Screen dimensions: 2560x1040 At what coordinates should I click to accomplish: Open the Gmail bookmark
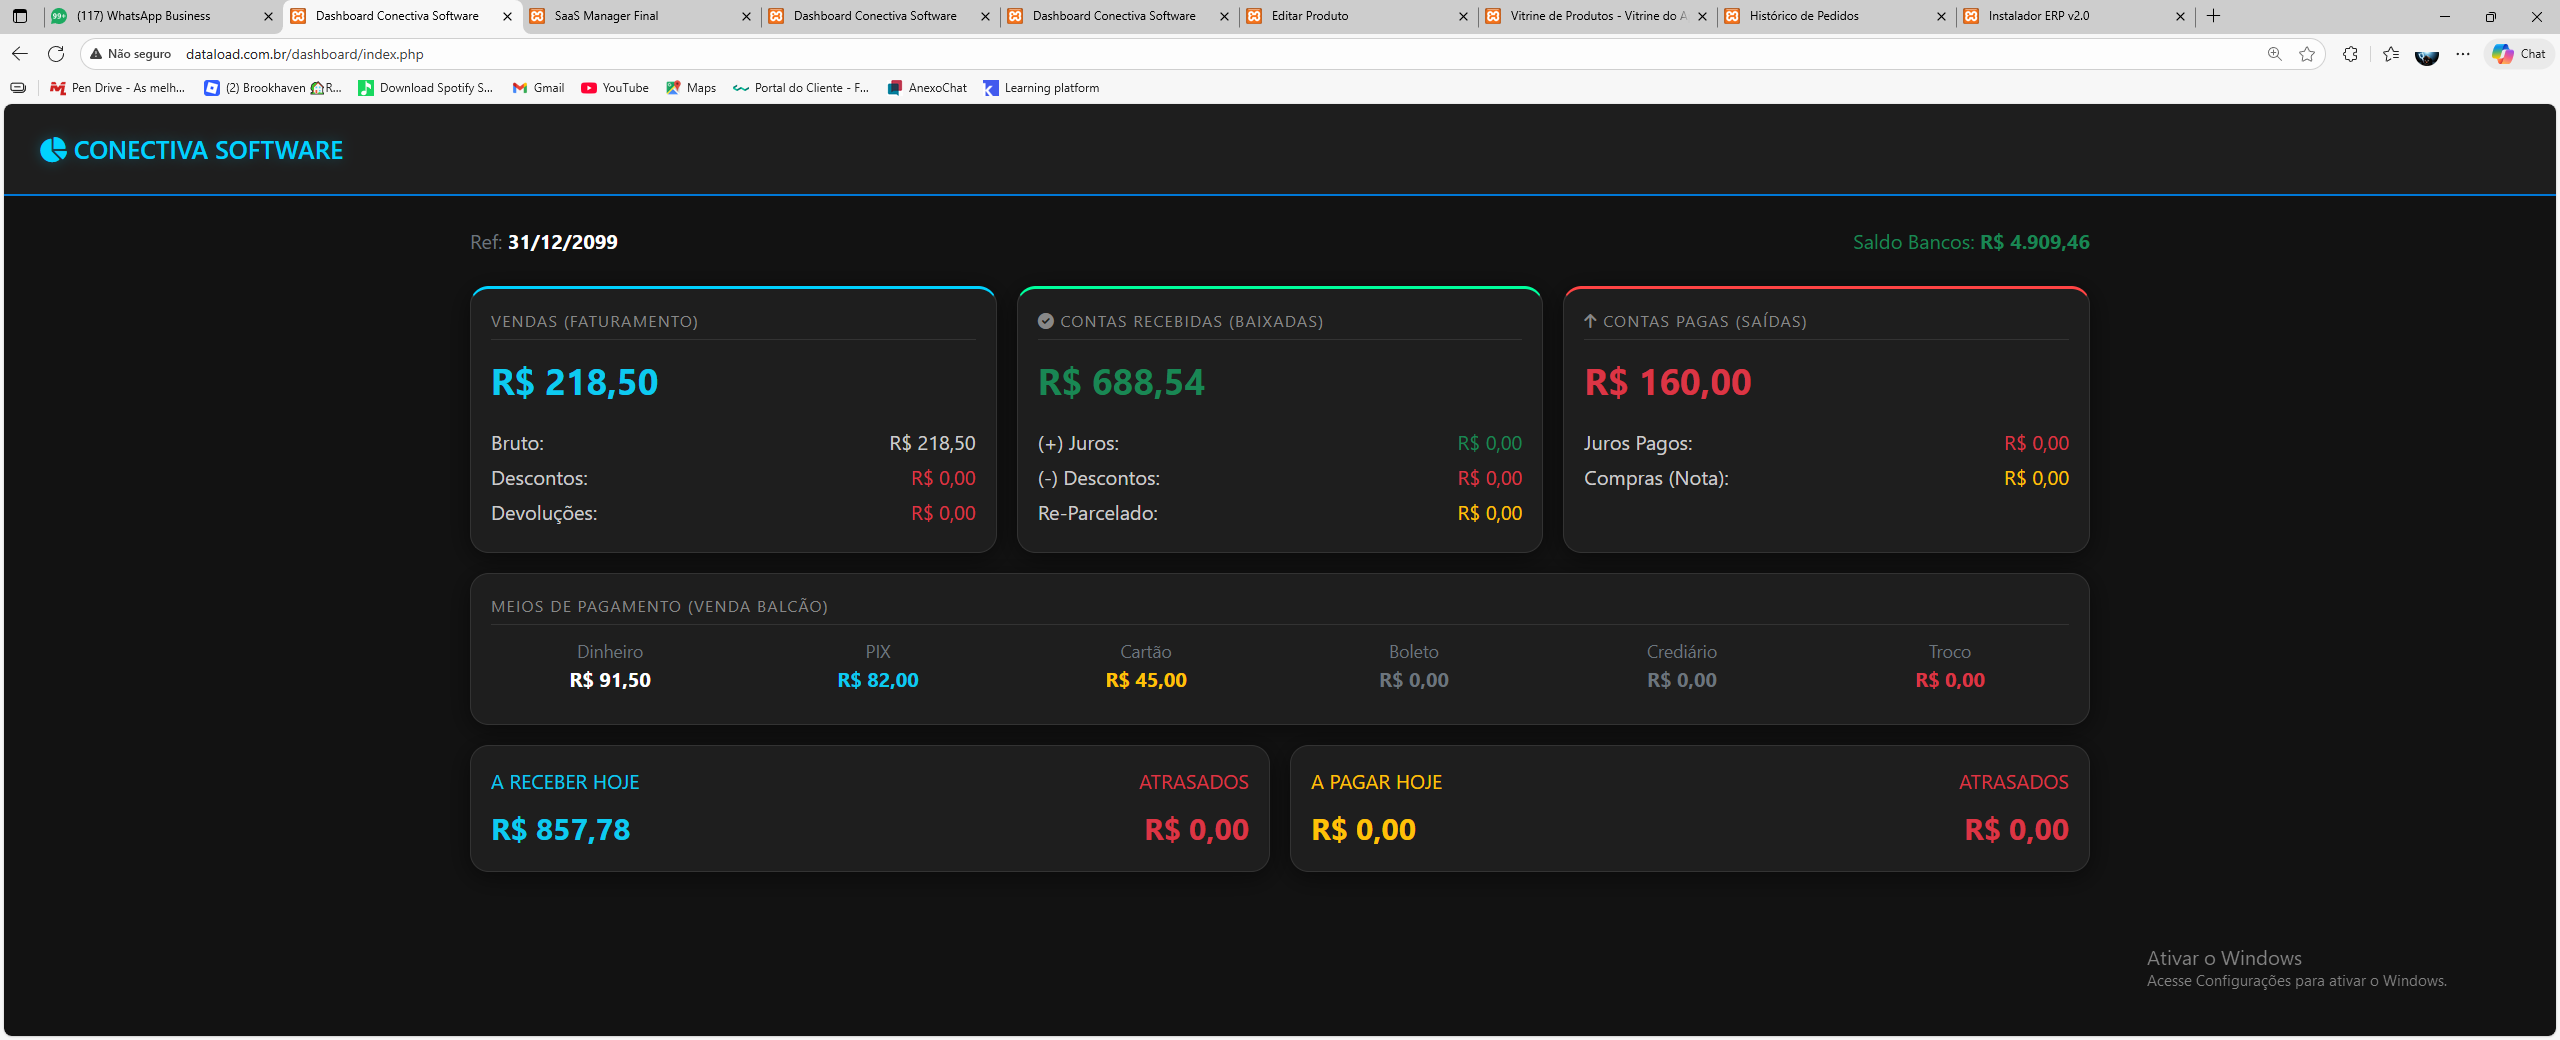(x=537, y=88)
